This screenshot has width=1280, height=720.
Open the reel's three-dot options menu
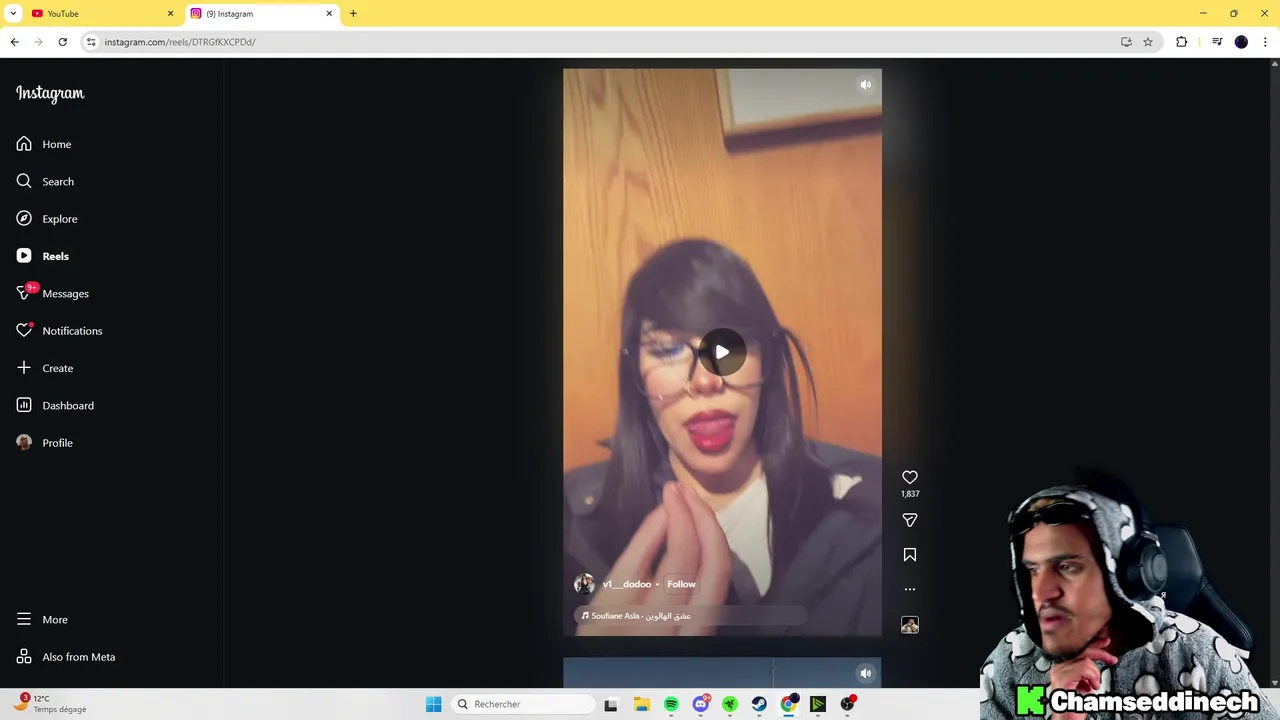click(x=910, y=589)
